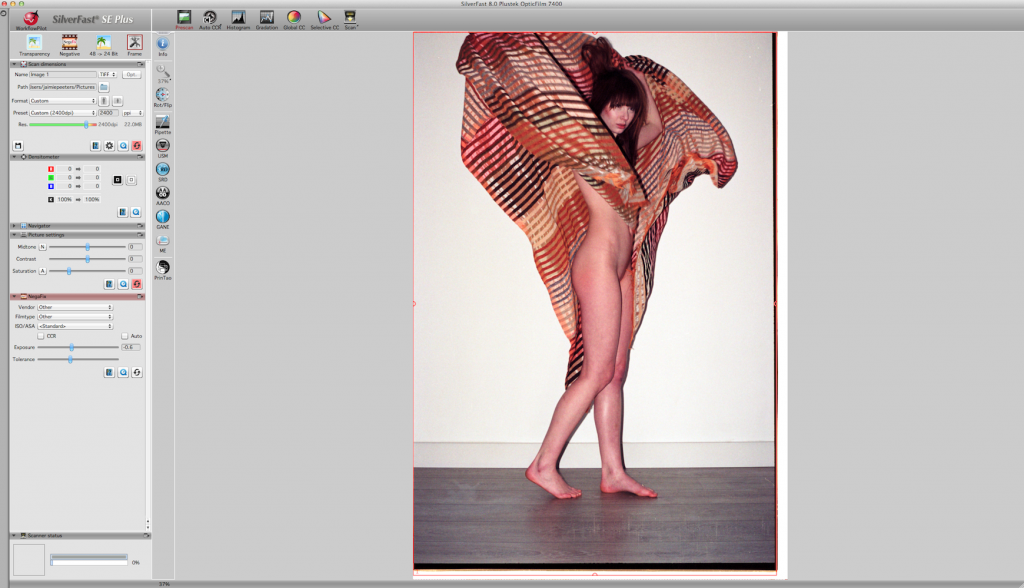Open QuickTime help in NegaFix panel
The width and height of the screenshot is (1024, 588).
[123, 372]
